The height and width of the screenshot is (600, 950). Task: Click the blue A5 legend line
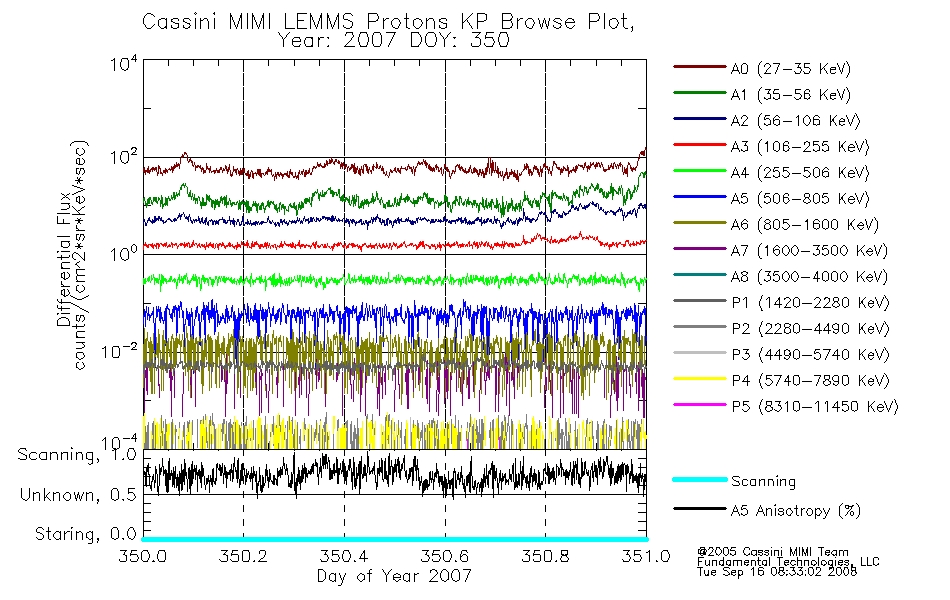699,197
